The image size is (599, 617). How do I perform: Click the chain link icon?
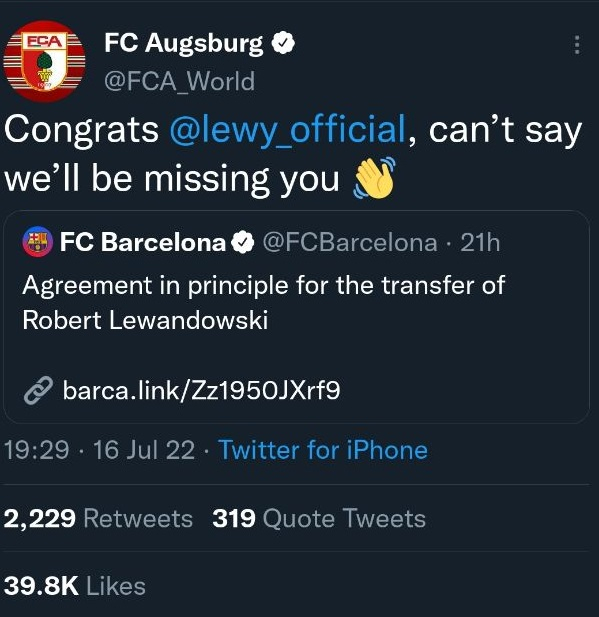38,390
